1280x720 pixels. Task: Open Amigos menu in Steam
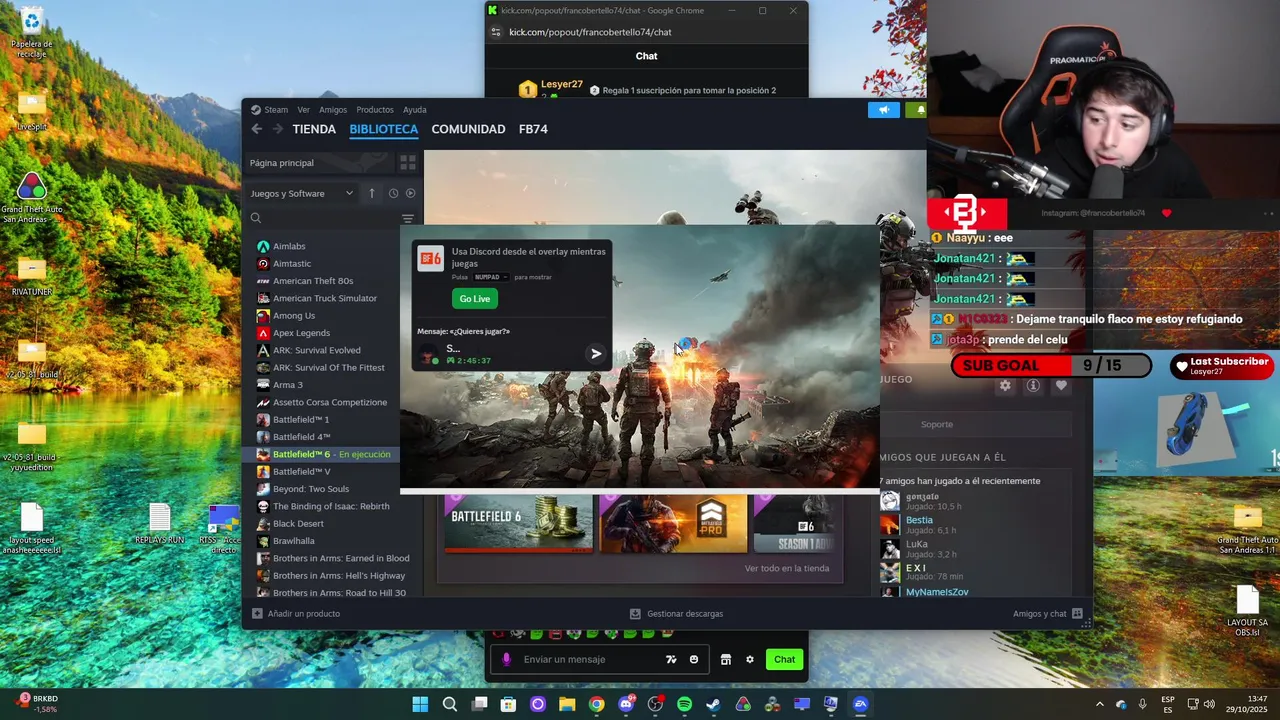click(333, 110)
